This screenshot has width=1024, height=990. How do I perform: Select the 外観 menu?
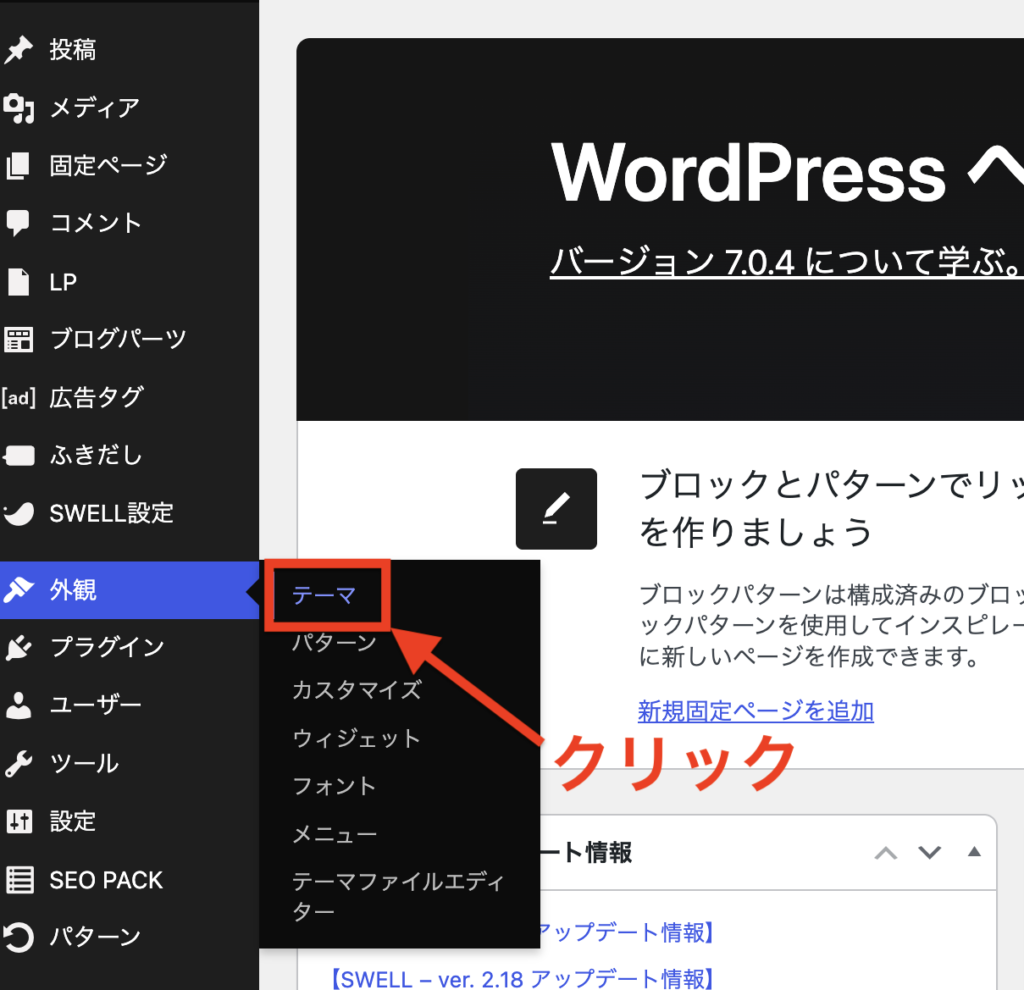click(x=129, y=590)
